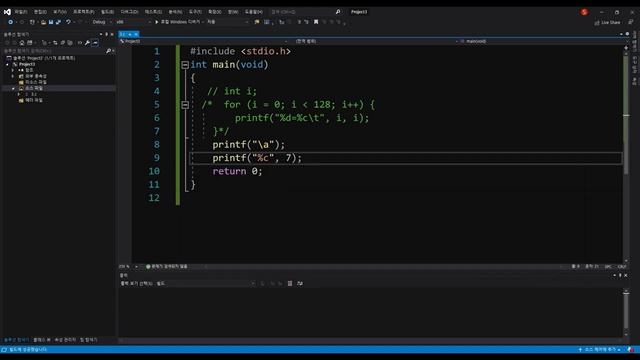The image size is (640, 360).
Task: Open the Edit menu
Action: [x=40, y=12]
